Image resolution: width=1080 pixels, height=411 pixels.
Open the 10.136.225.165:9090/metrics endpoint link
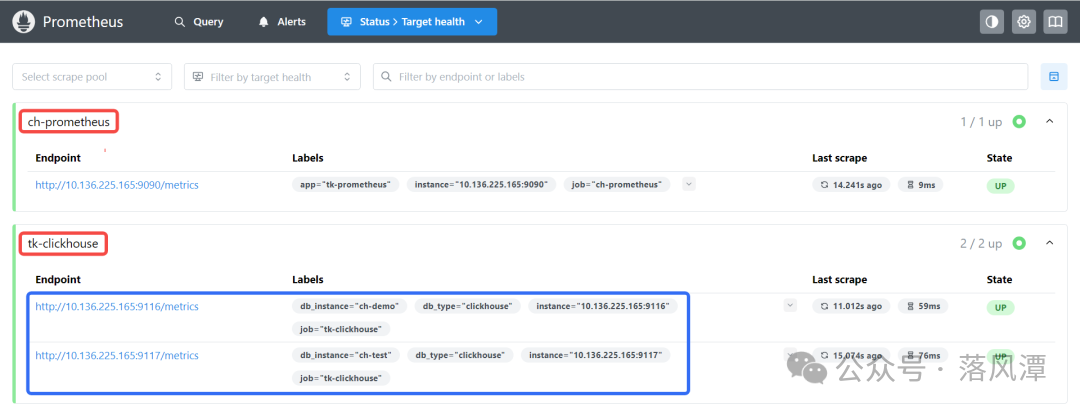click(117, 185)
